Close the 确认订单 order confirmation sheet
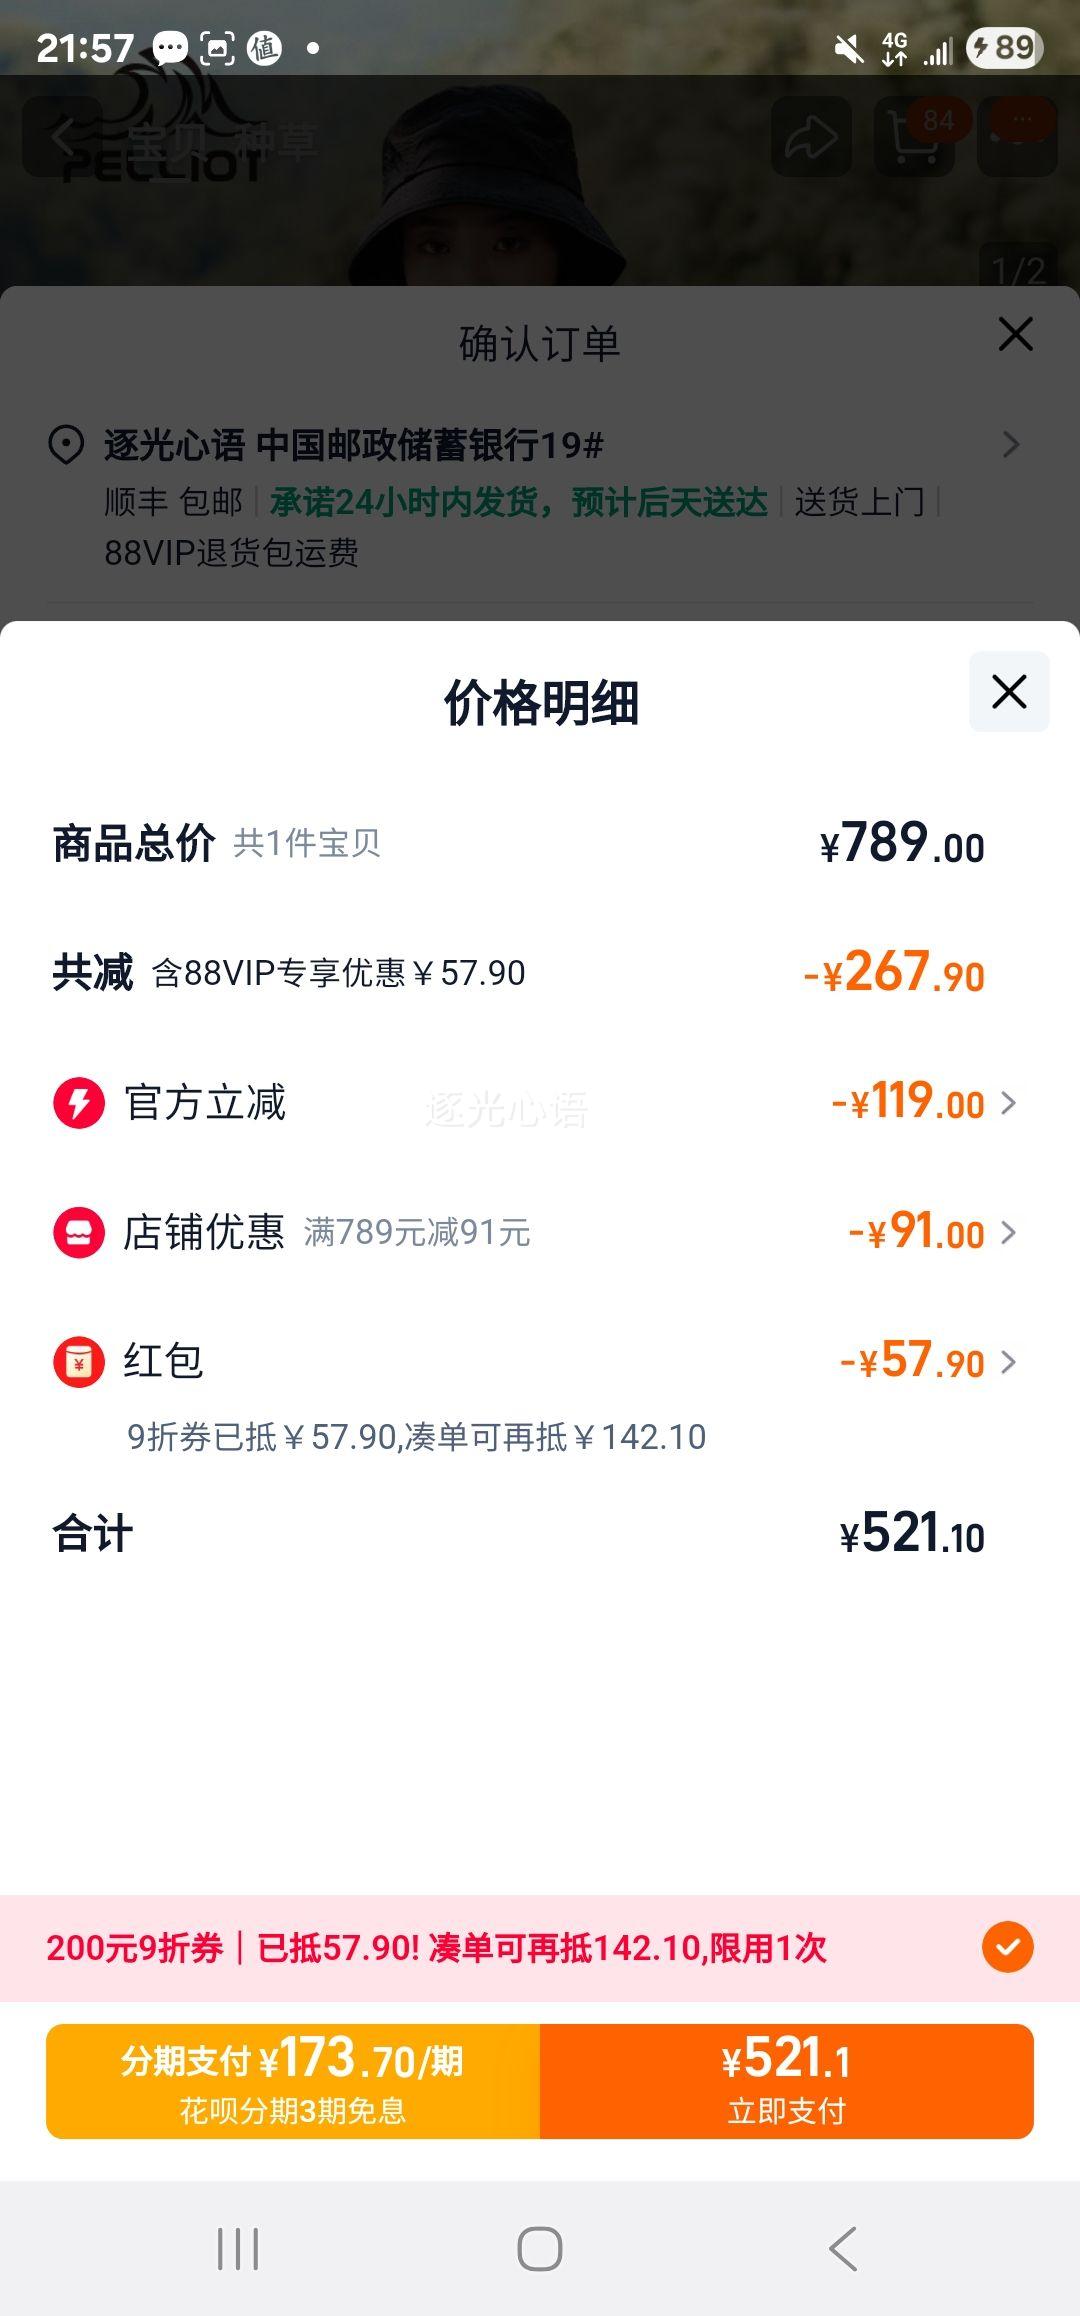The height and width of the screenshot is (2316, 1080). [x=1015, y=334]
